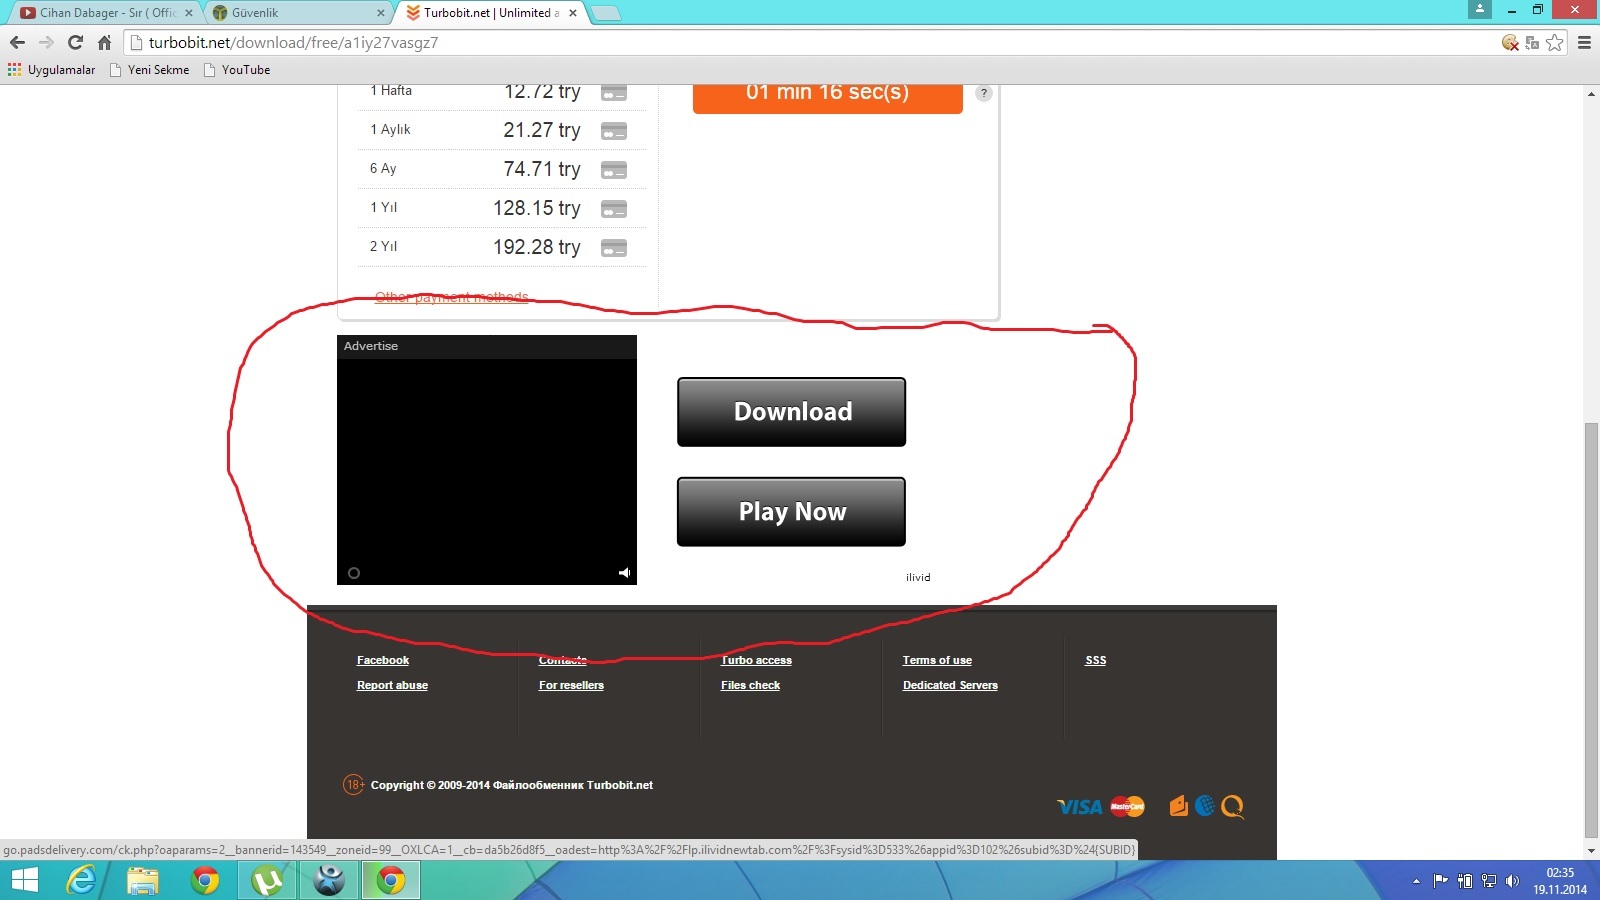Click the card icon for 6 Ay plan
The width and height of the screenshot is (1600, 900).
614,170
